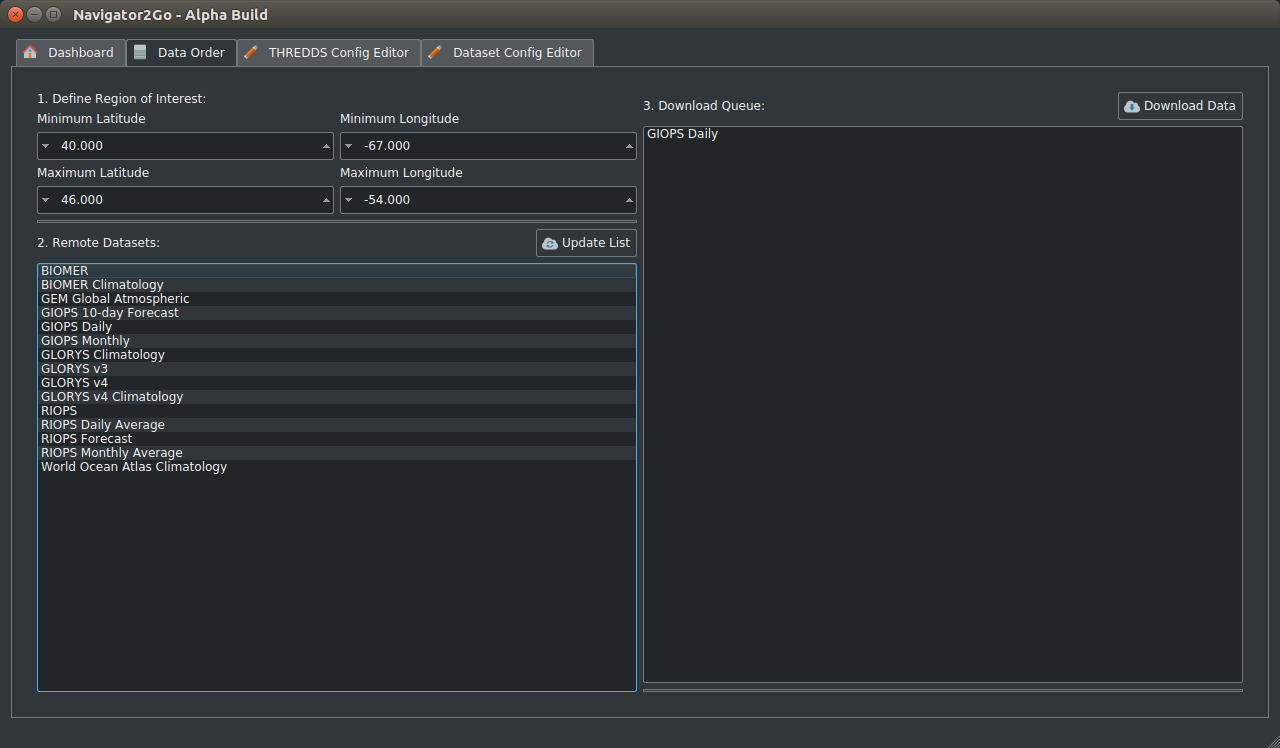
Task: Select RIOPS Forecast dataset
Action: coord(337,439)
